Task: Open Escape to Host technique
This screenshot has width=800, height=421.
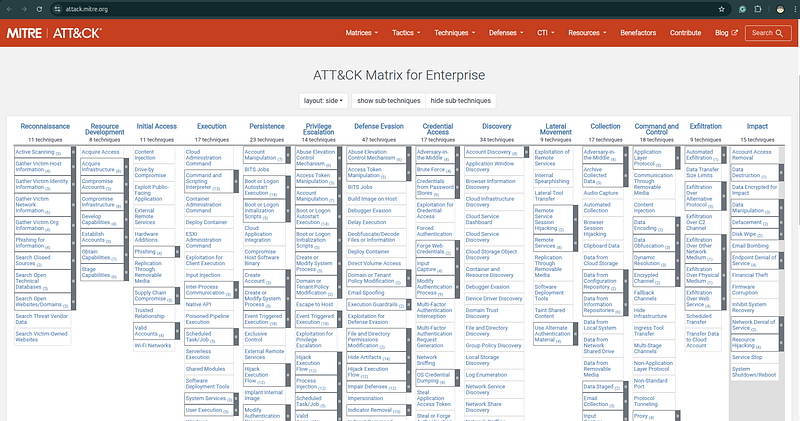Action: [x=315, y=305]
